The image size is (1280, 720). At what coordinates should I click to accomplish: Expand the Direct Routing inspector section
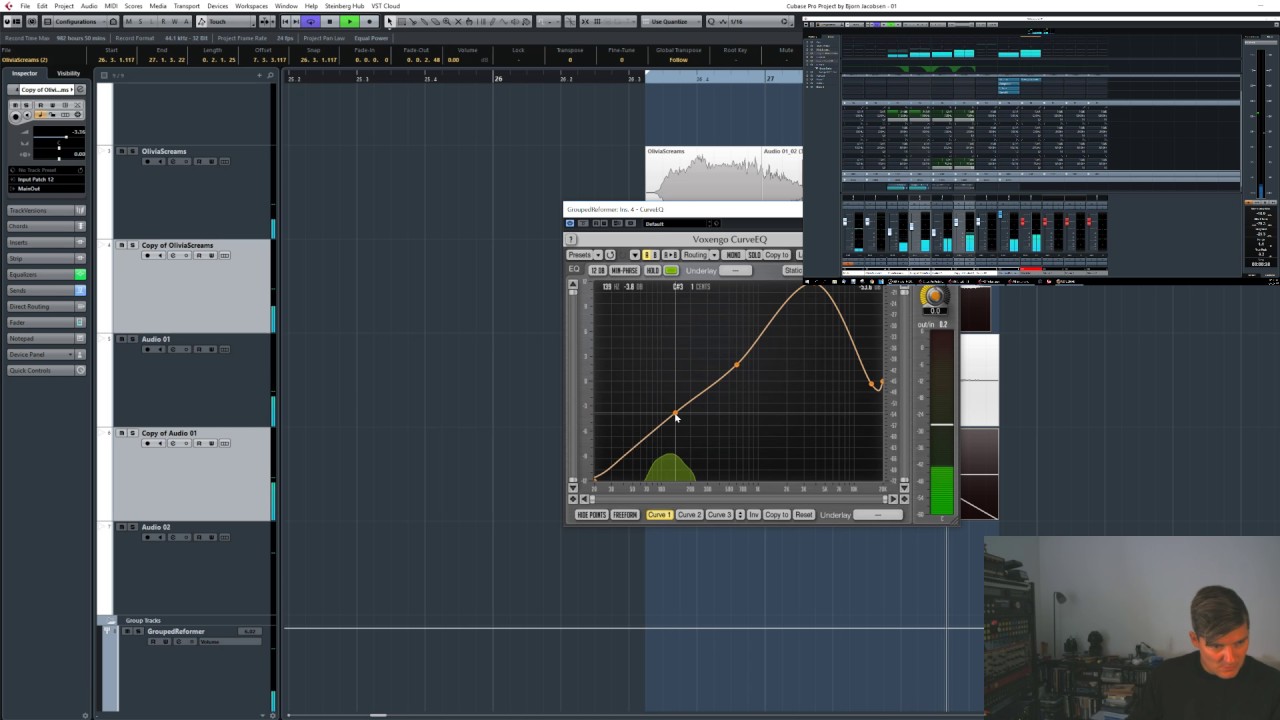(46, 306)
